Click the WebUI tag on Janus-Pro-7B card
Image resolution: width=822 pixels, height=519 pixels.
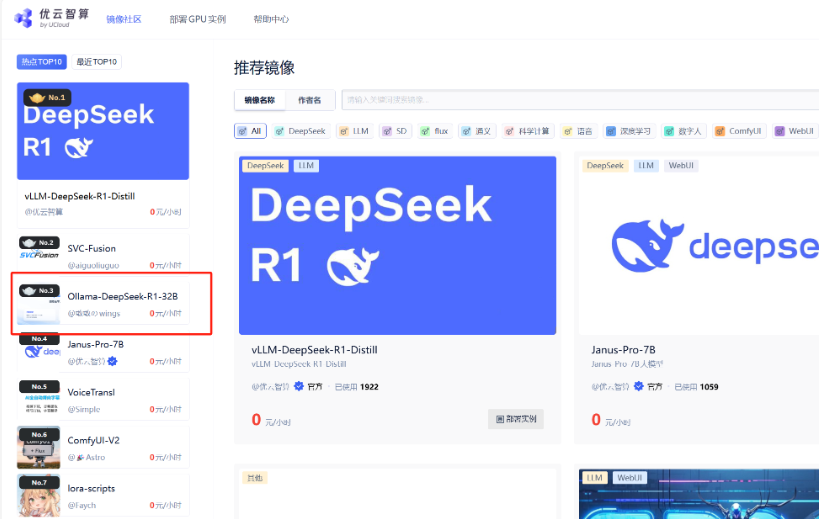point(681,166)
